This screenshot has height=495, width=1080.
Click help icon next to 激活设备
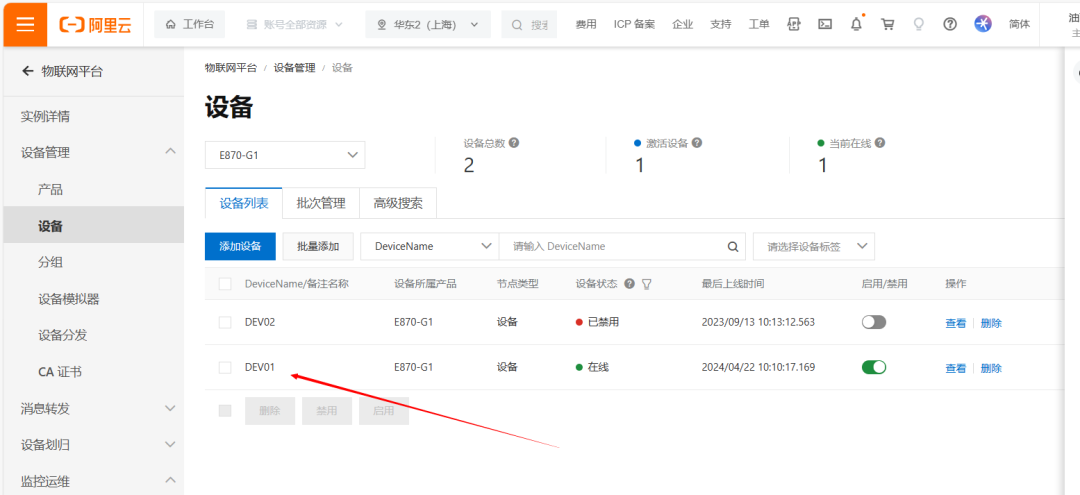coord(696,143)
